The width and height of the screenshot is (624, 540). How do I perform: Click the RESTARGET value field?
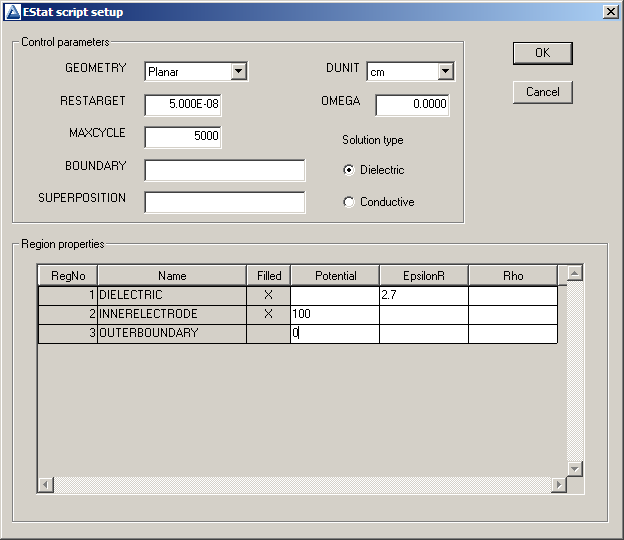point(182,105)
